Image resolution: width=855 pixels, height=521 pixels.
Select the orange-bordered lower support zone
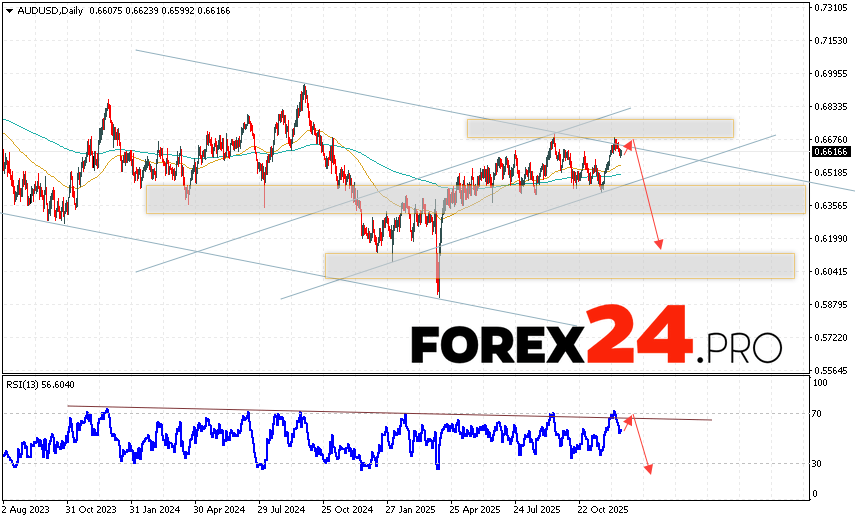(559, 265)
